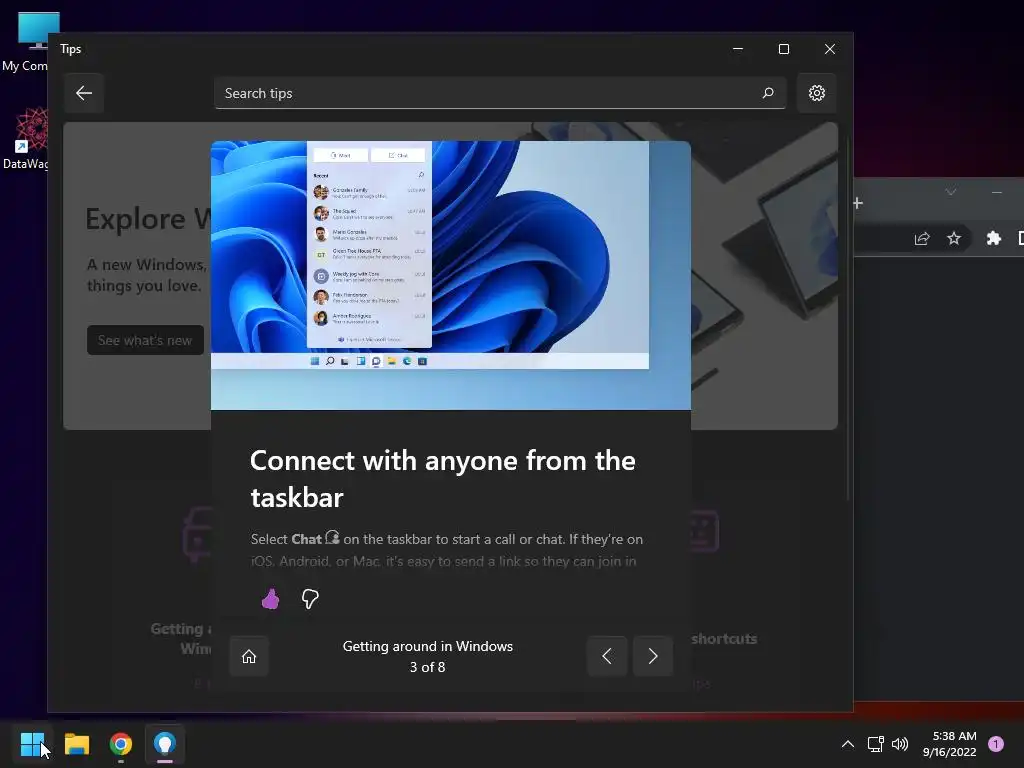Screen dimensions: 1024x768
Task: Go to previous tip arrow
Action: point(607,656)
